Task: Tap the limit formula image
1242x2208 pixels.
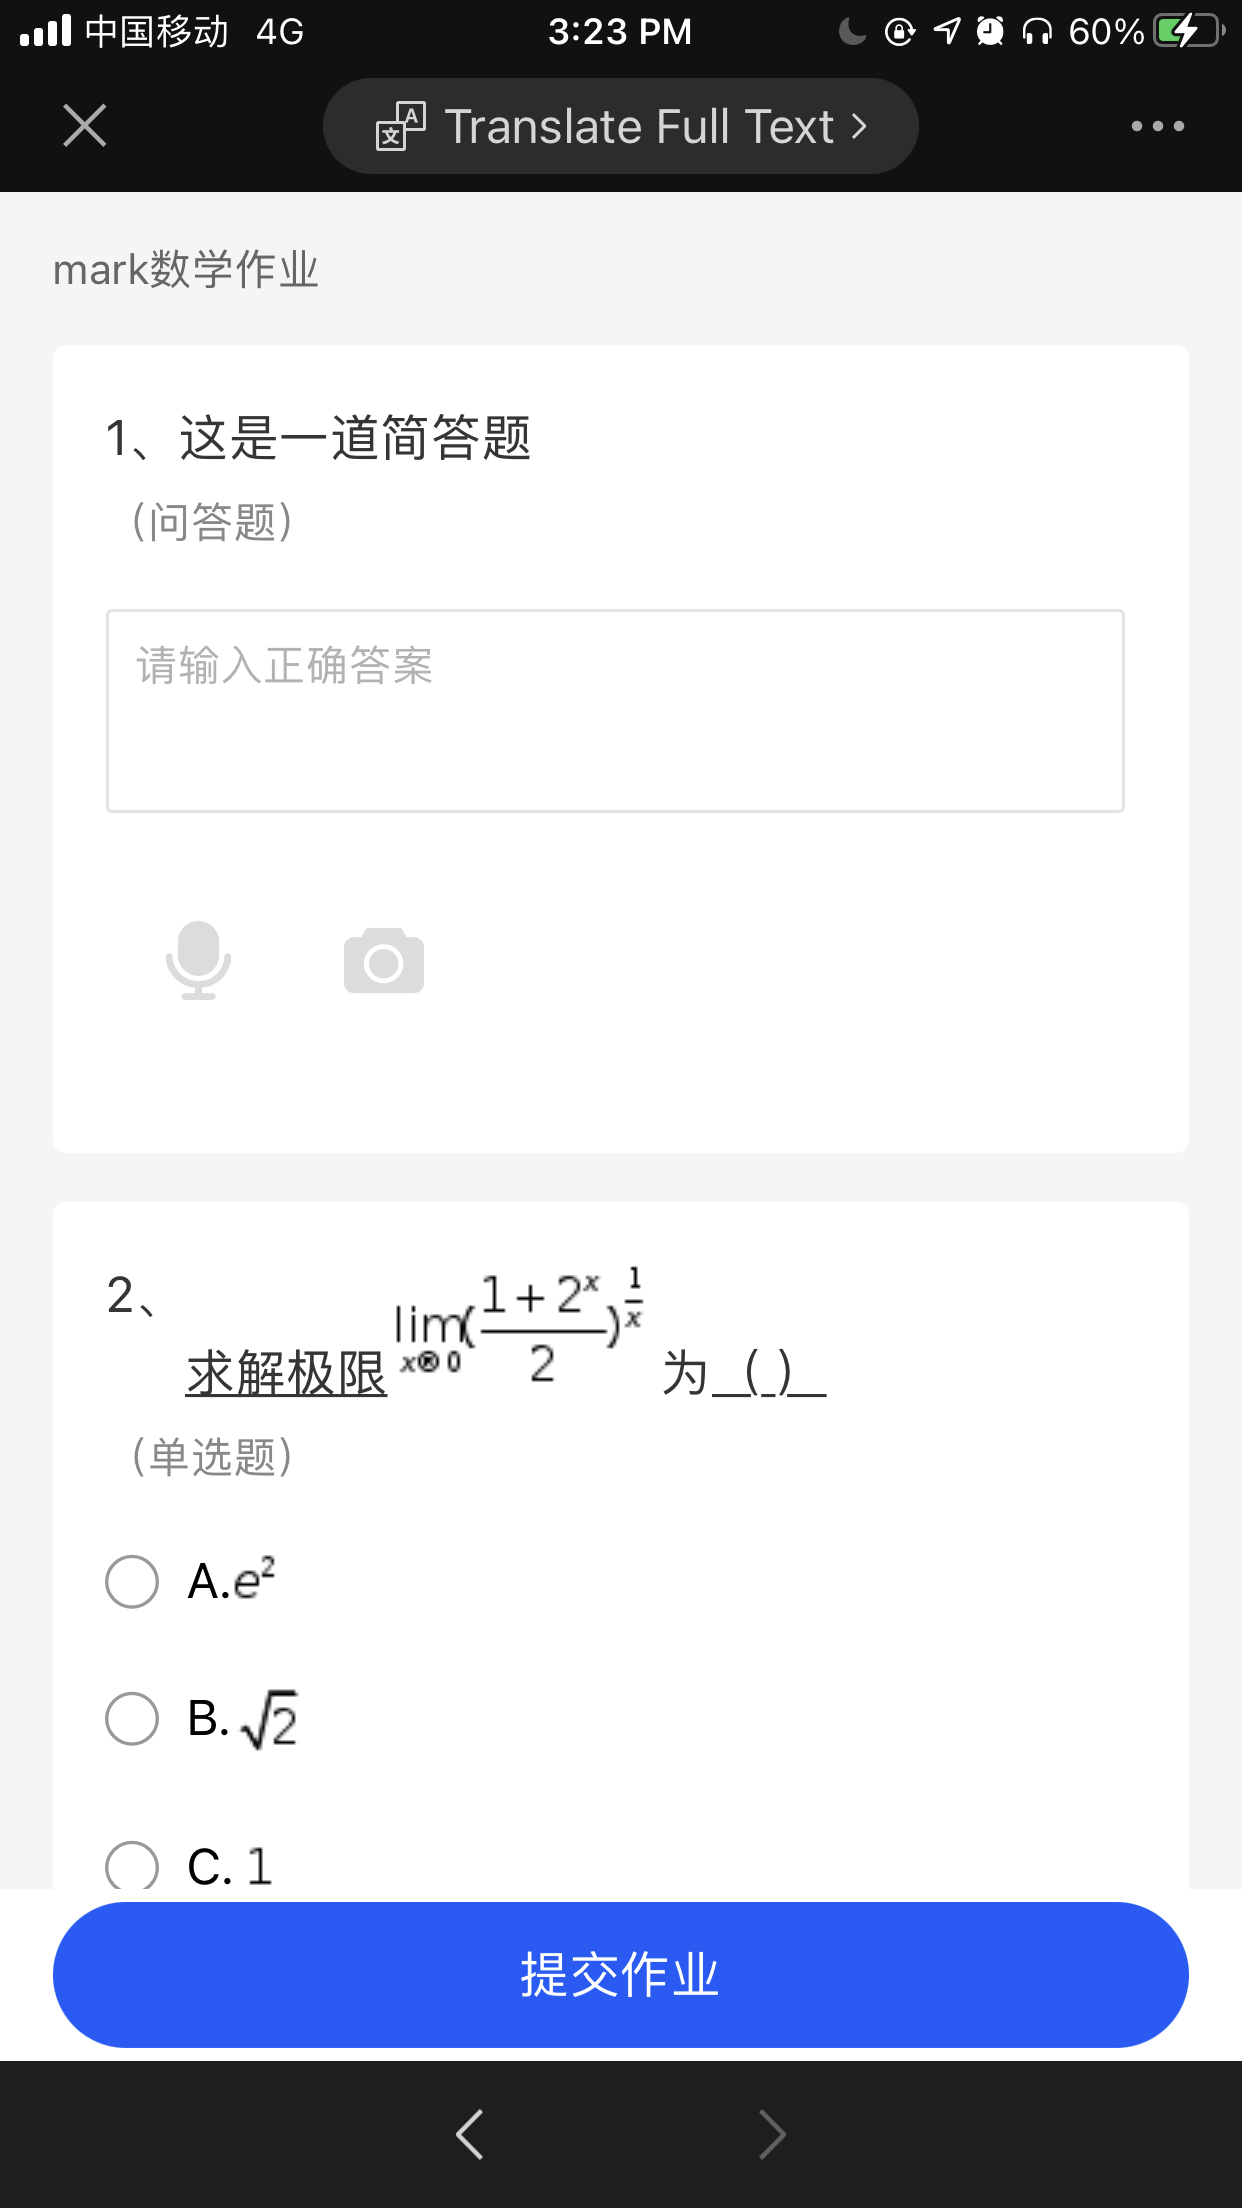Action: click(520, 1326)
